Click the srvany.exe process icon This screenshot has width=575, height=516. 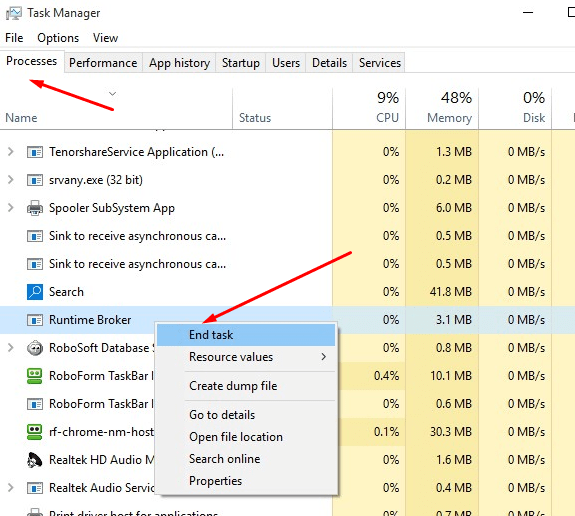(x=35, y=180)
